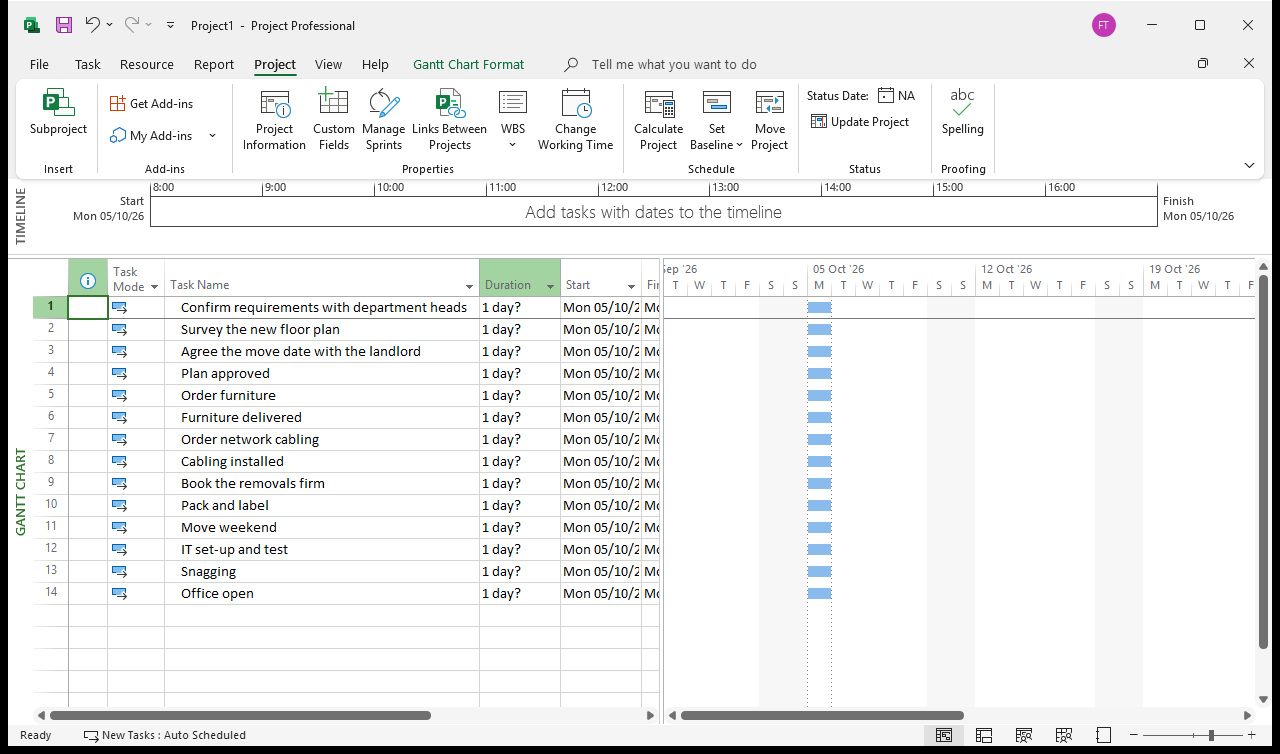Click the vertical scrollbar in Gantt chart

[x=1263, y=460]
